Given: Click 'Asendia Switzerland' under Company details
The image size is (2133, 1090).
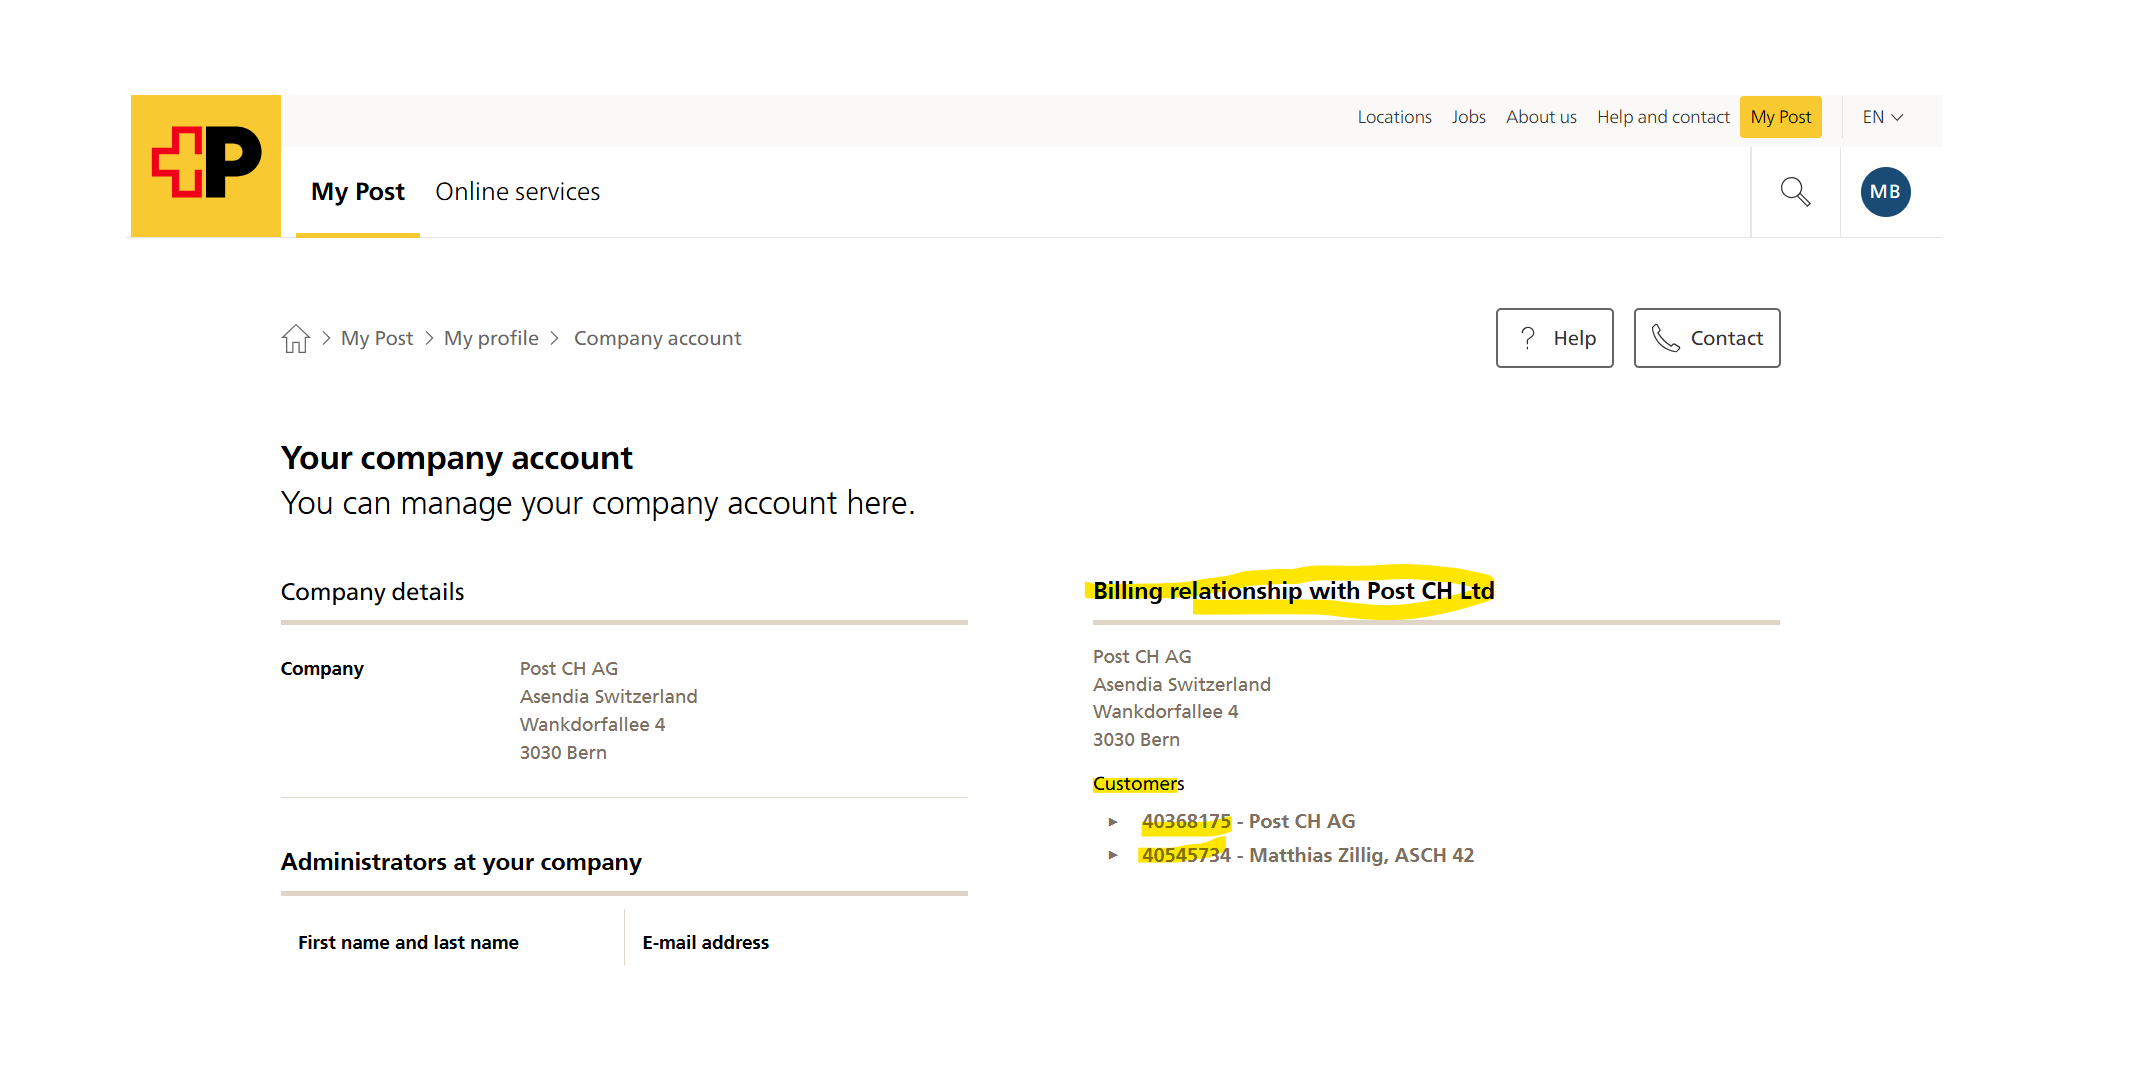Looking at the screenshot, I should 608,697.
